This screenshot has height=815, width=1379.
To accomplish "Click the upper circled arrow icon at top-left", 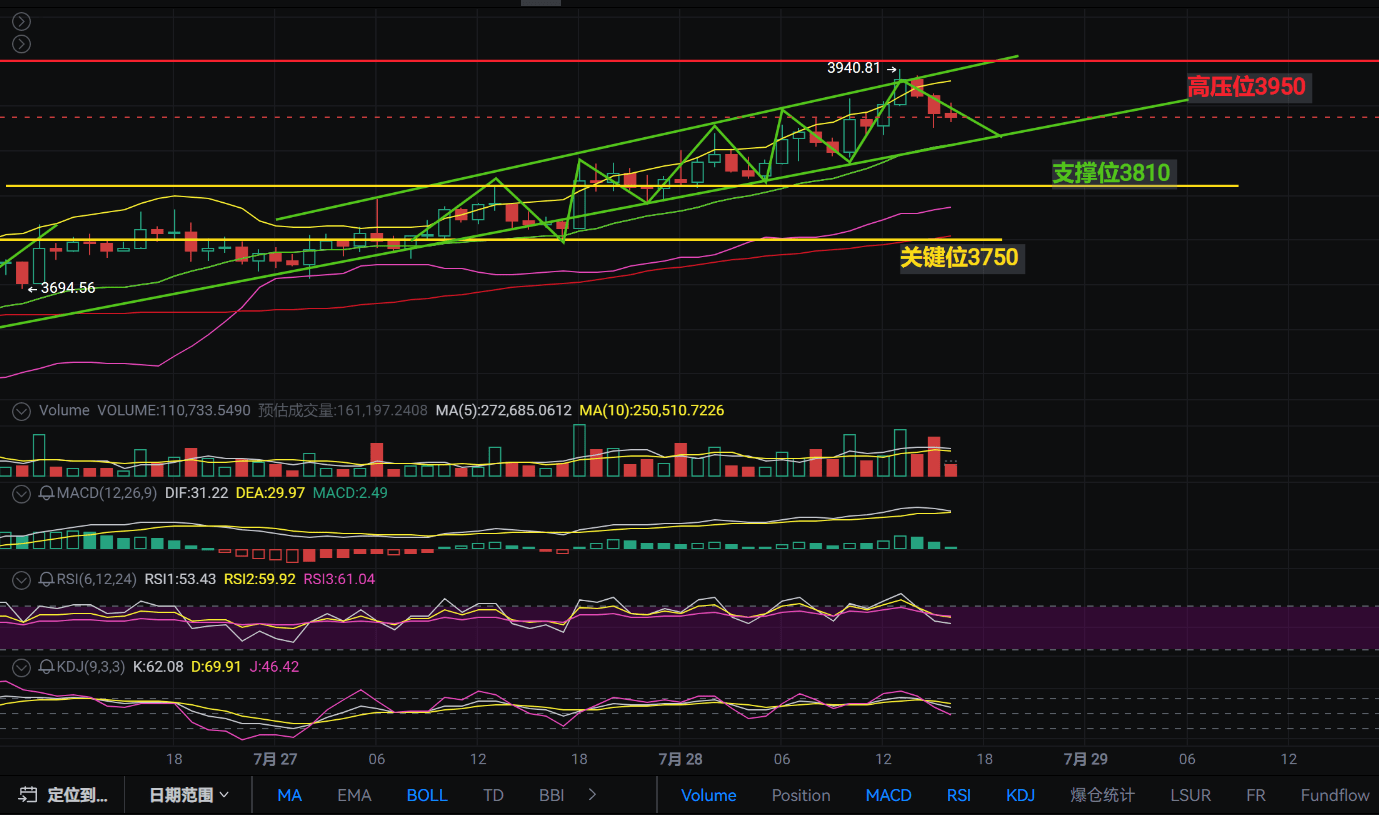I will tap(20, 21).
